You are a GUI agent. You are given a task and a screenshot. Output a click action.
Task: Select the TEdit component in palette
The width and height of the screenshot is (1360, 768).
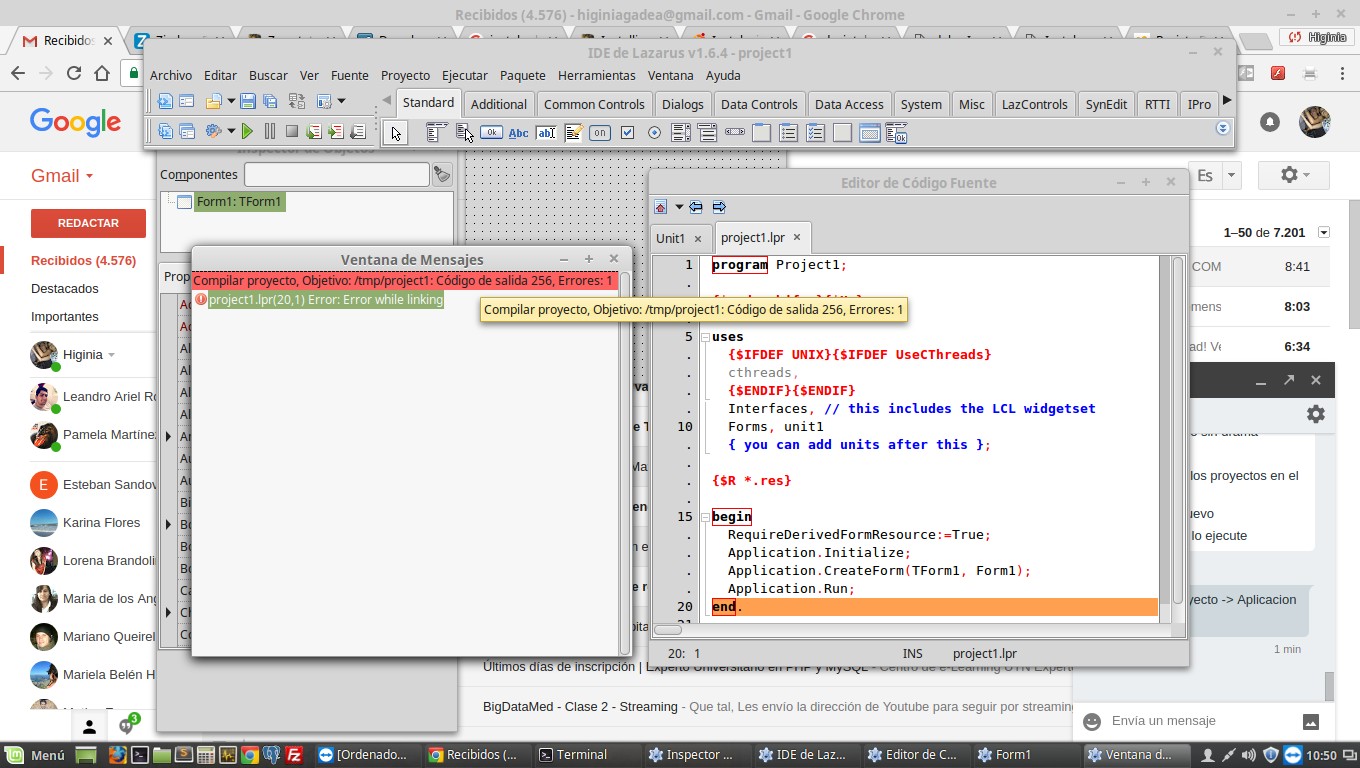(546, 132)
